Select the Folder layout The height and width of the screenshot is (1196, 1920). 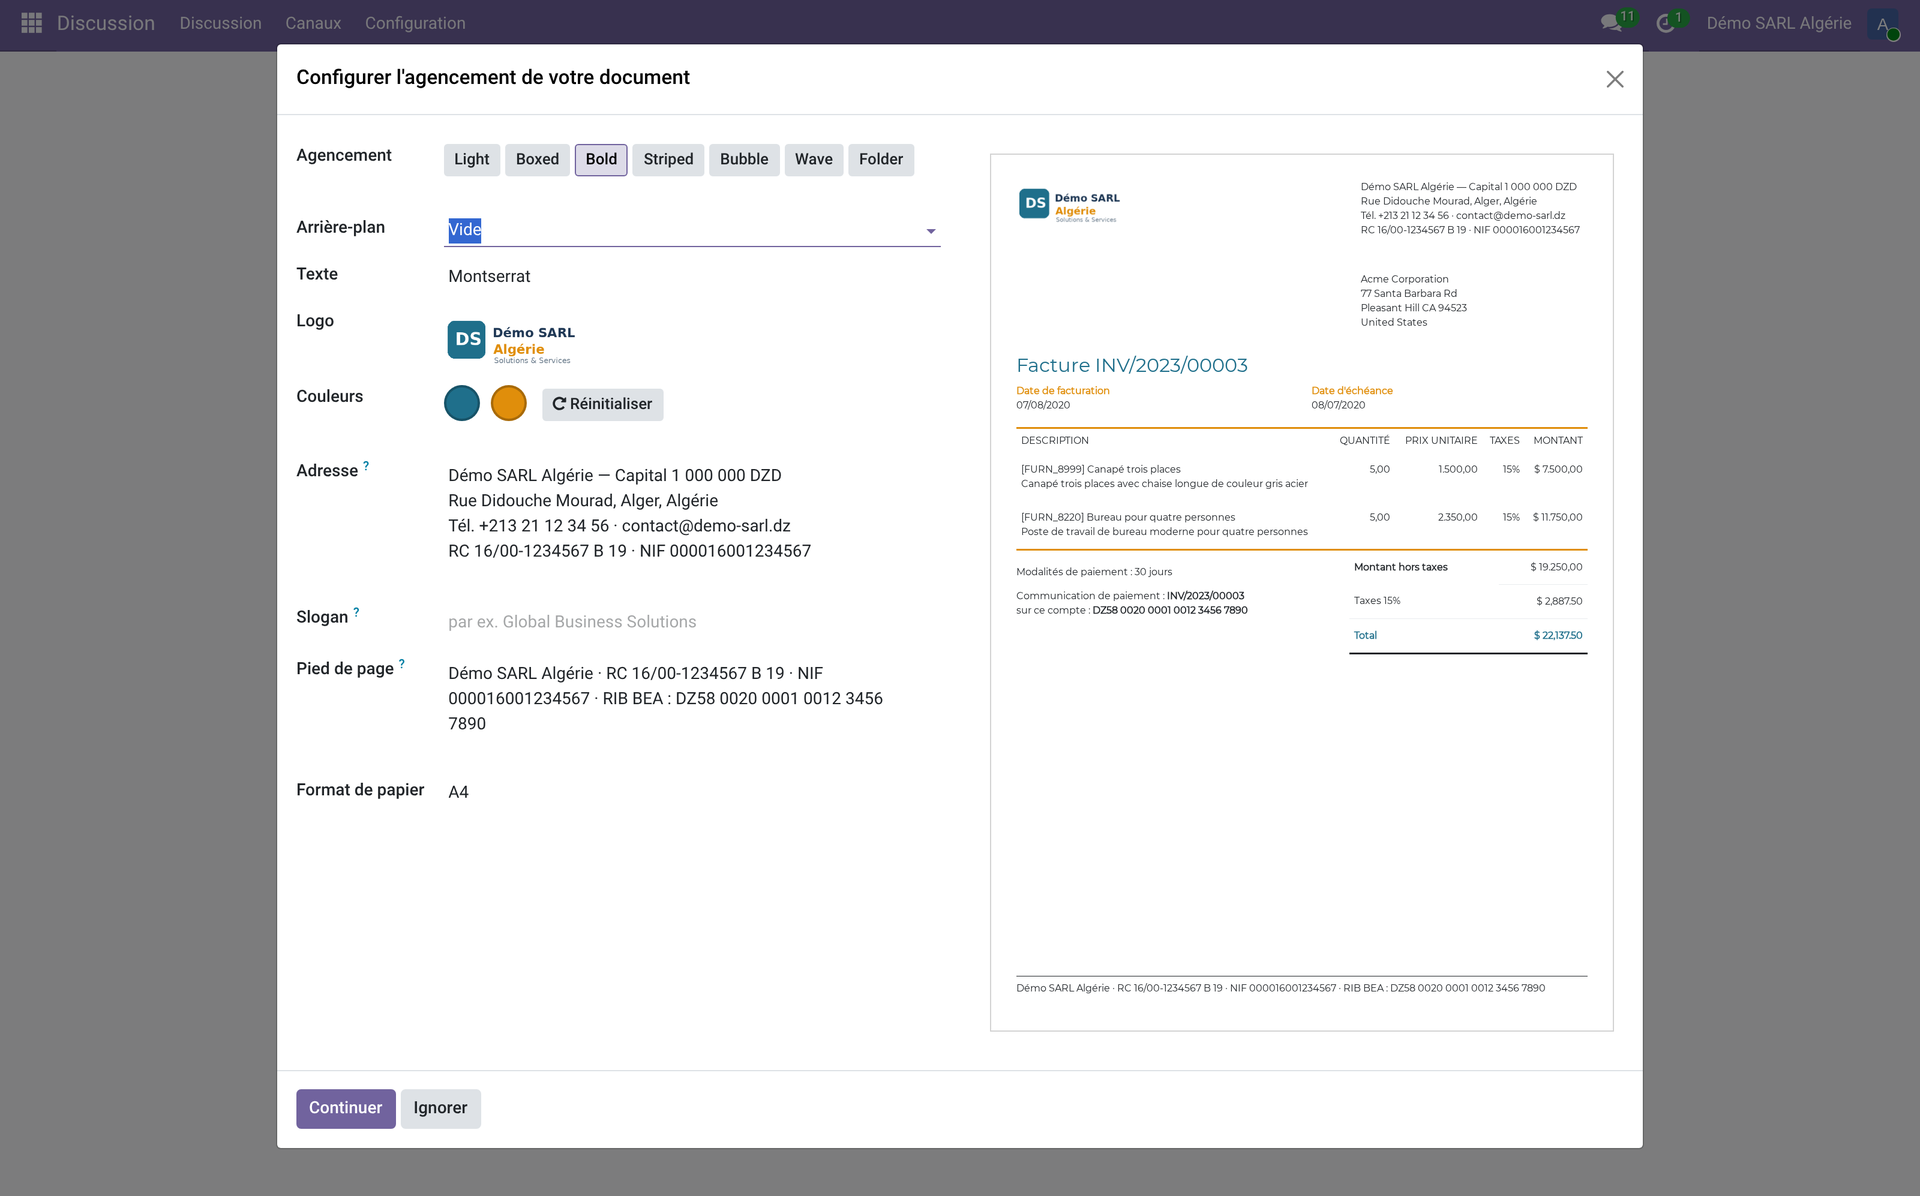(x=880, y=160)
